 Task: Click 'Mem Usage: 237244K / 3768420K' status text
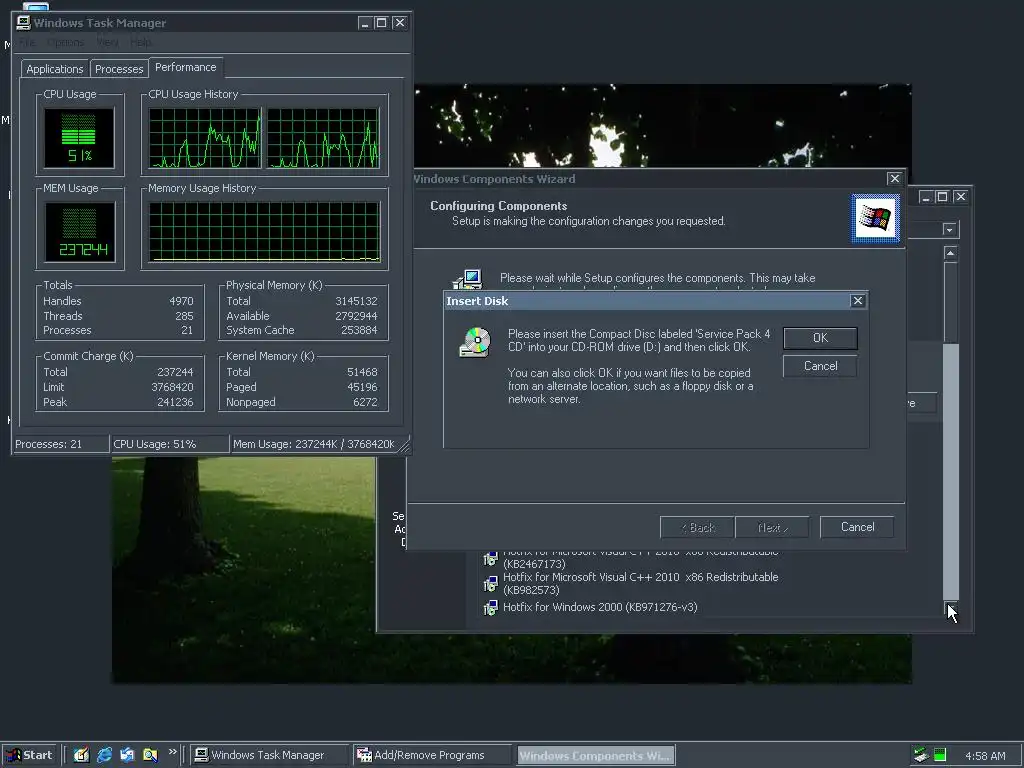pos(313,444)
